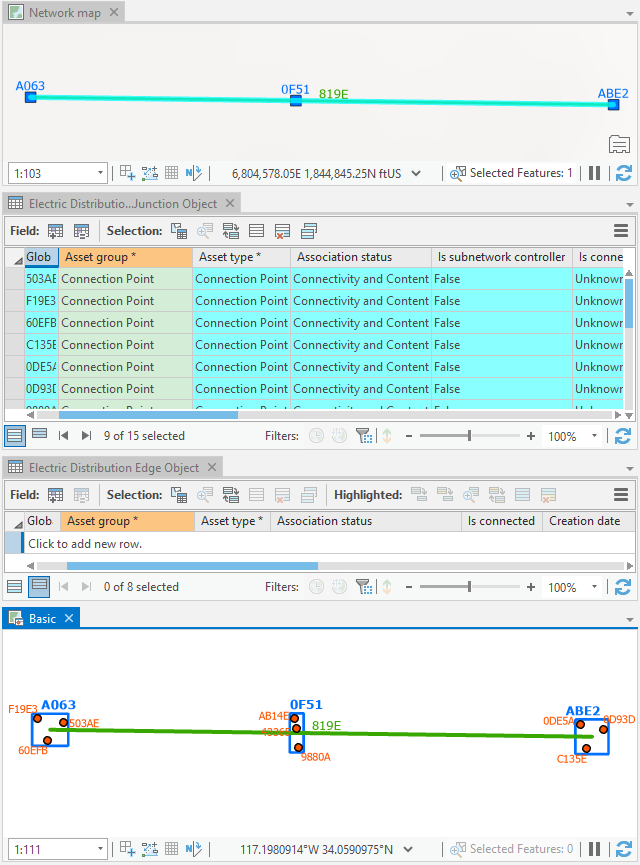
Task: Click Select By Attributes in Junction table
Action: point(179,231)
